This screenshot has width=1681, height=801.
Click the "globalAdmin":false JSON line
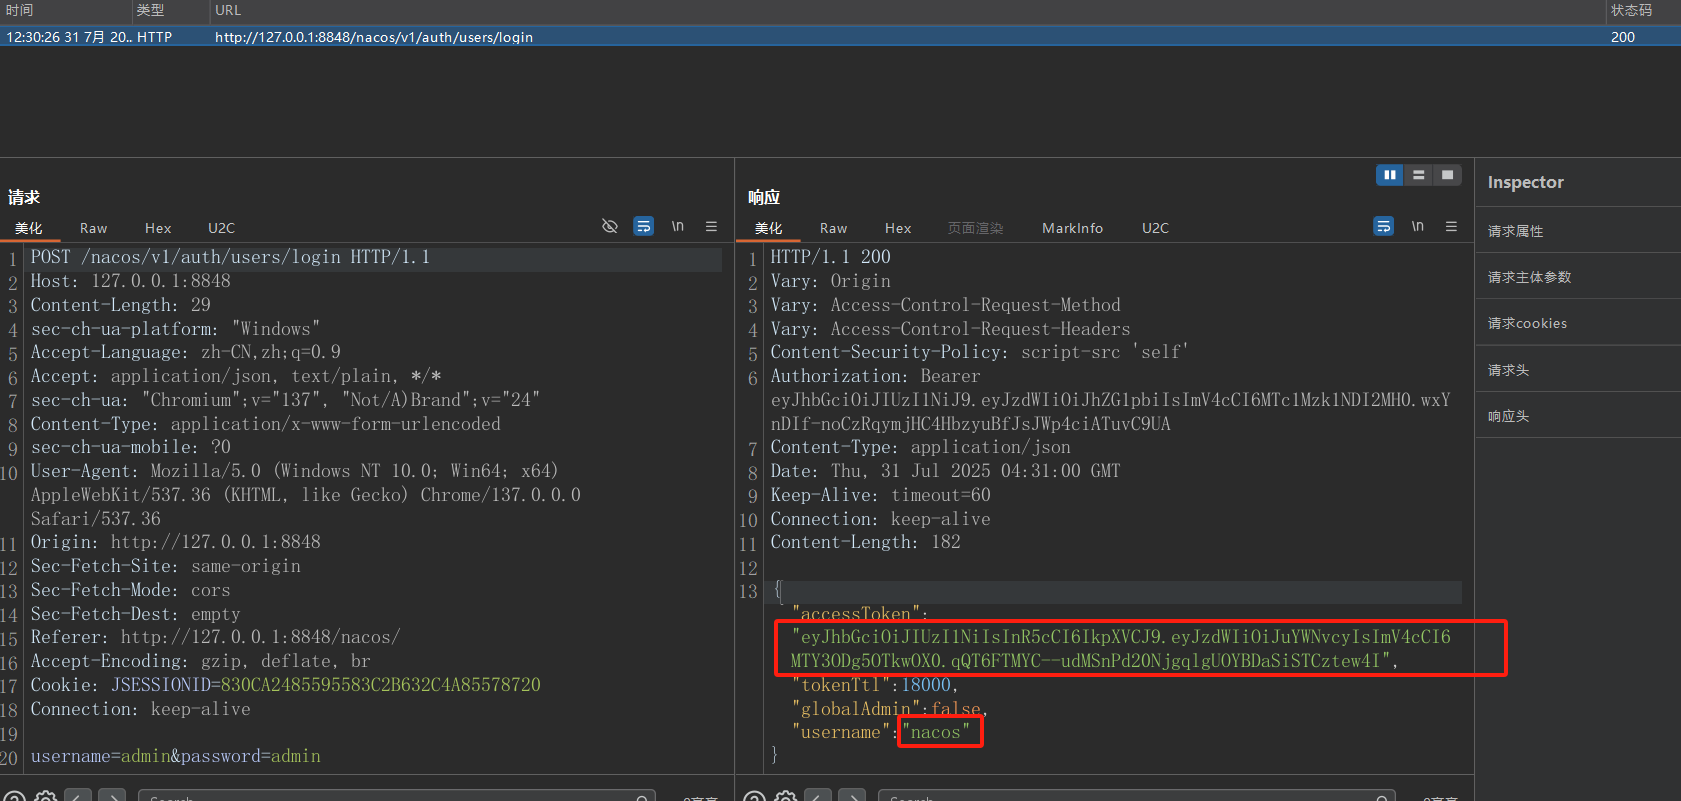pyautogui.click(x=890, y=709)
